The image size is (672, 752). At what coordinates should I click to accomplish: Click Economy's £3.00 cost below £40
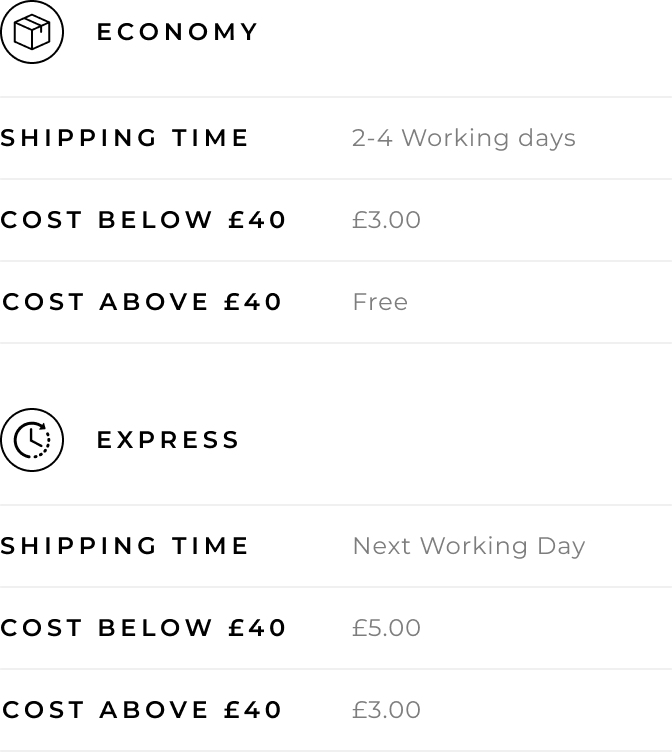(387, 220)
